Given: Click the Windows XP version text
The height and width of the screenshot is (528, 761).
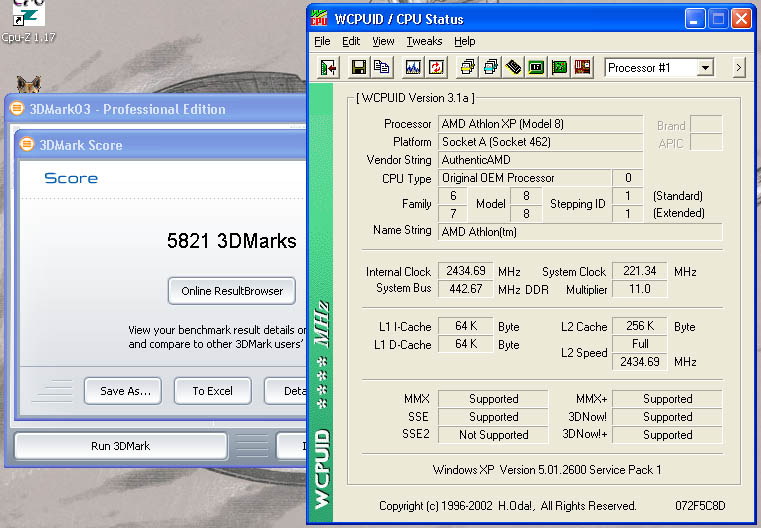Looking at the screenshot, I should coord(546,470).
